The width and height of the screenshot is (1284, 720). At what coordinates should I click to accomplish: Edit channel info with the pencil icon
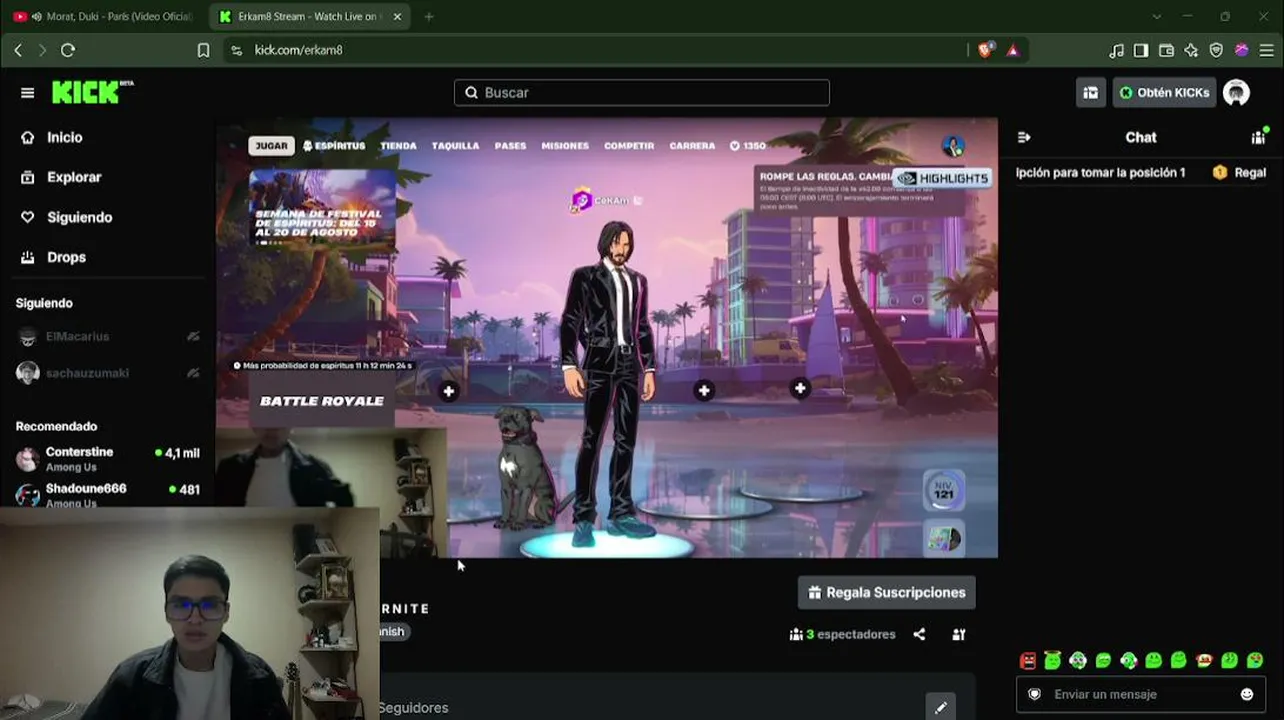940,708
